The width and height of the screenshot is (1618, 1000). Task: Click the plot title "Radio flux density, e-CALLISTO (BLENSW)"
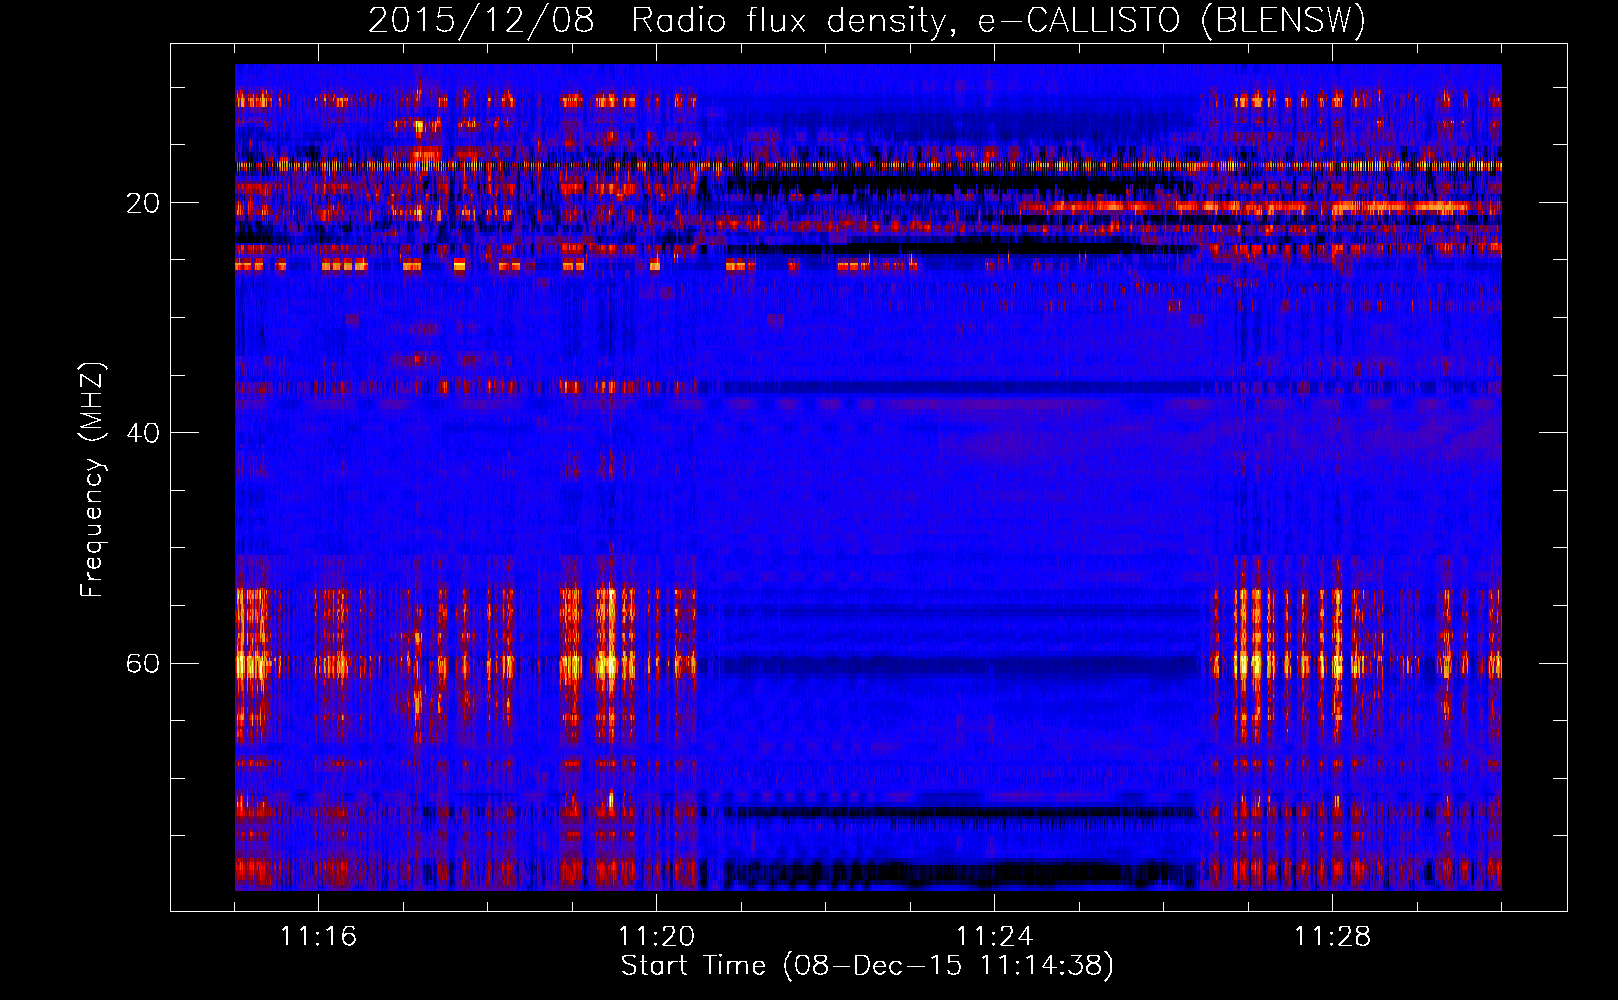999,21
